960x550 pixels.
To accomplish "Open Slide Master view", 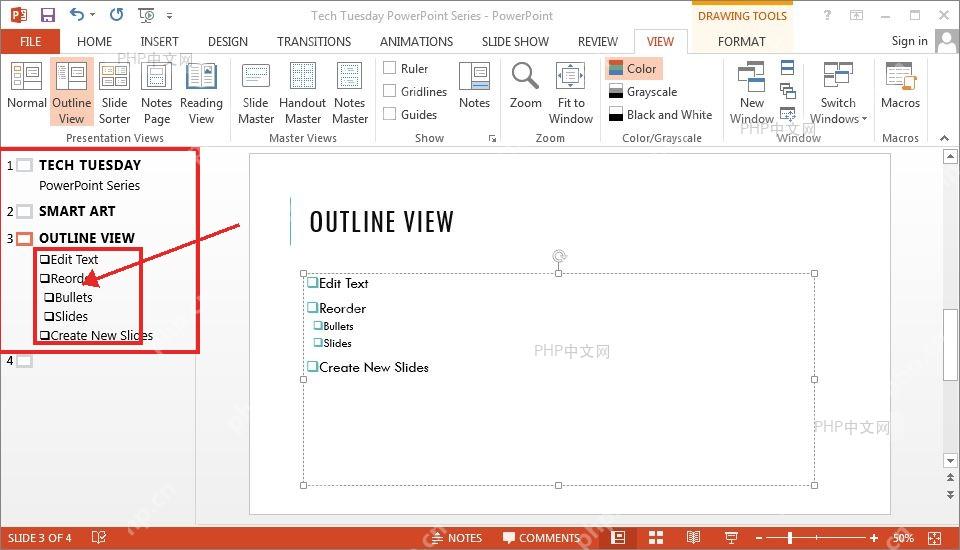I will [x=255, y=92].
